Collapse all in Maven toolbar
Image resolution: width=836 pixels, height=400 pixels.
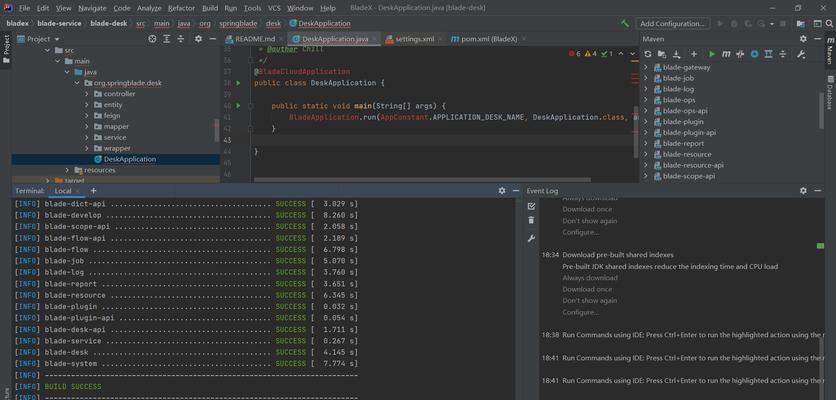pos(783,54)
